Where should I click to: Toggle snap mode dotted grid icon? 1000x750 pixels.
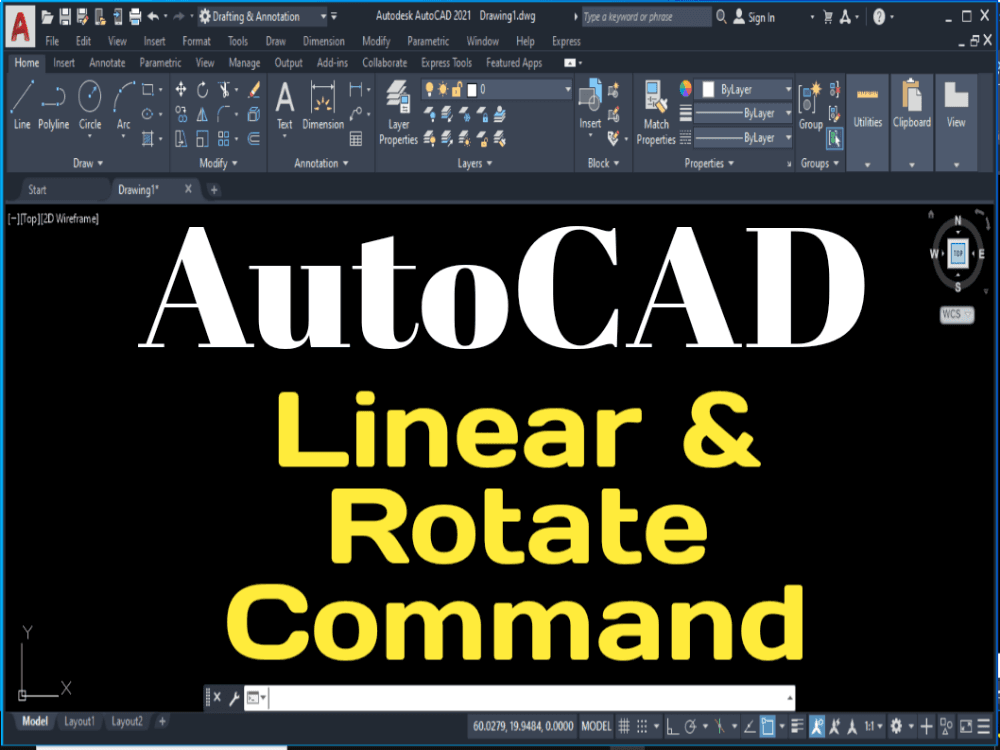pyautogui.click(x=642, y=726)
